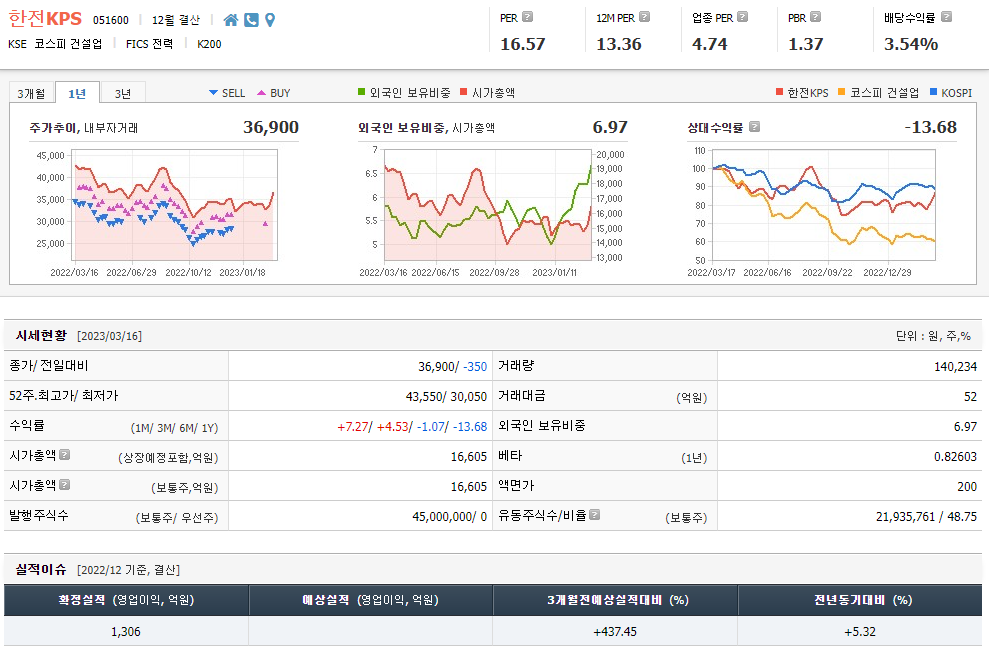
Task: Click the PER value 16.57
Action: point(522,44)
